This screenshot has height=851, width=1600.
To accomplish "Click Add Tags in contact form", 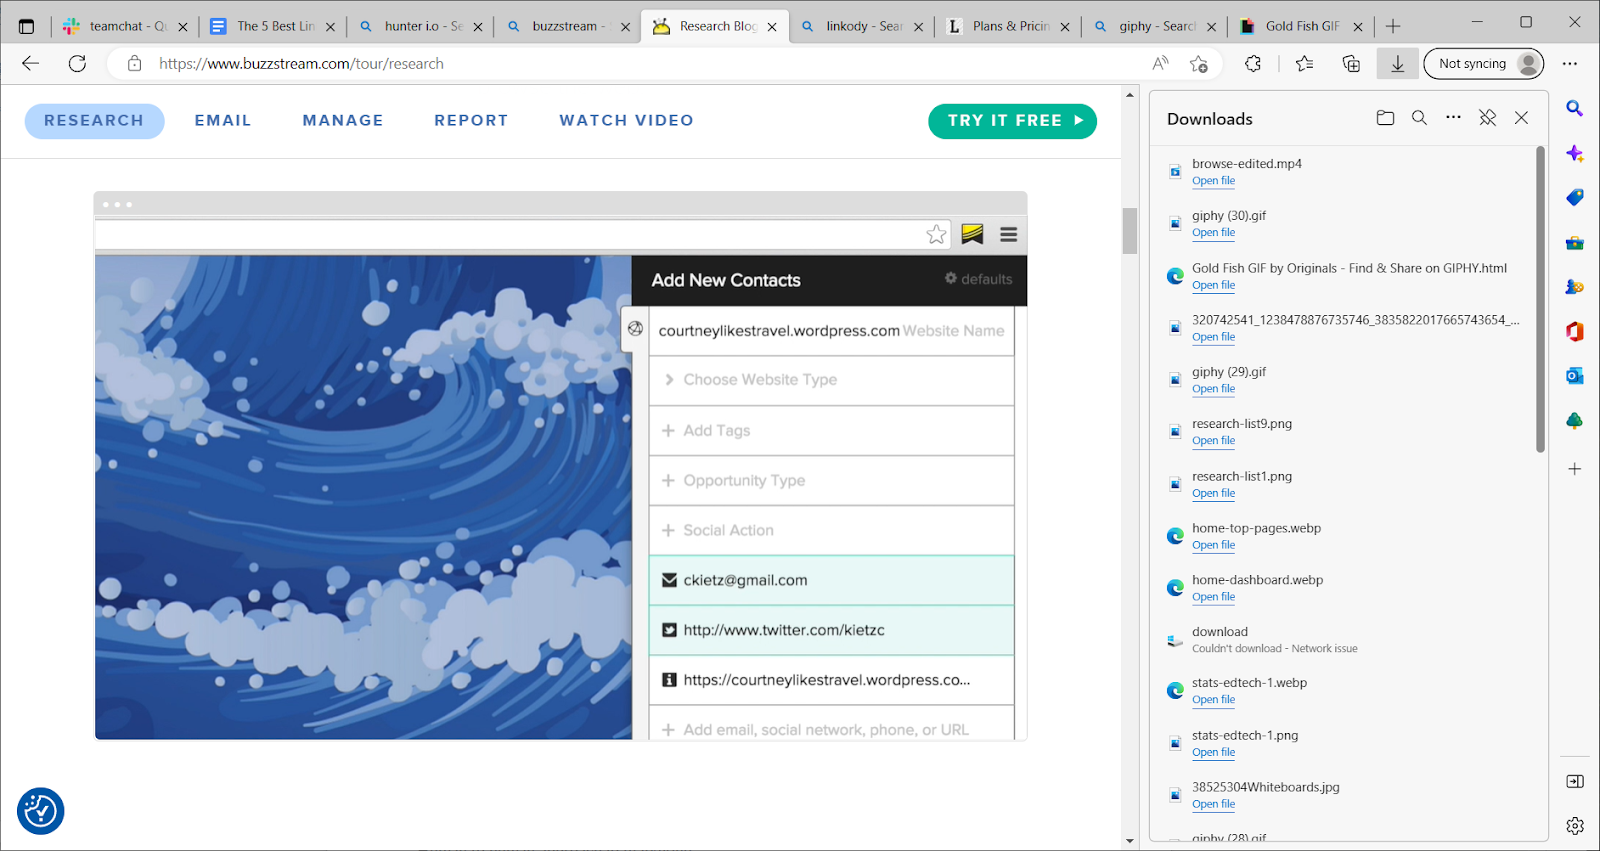I will pyautogui.click(x=831, y=431).
